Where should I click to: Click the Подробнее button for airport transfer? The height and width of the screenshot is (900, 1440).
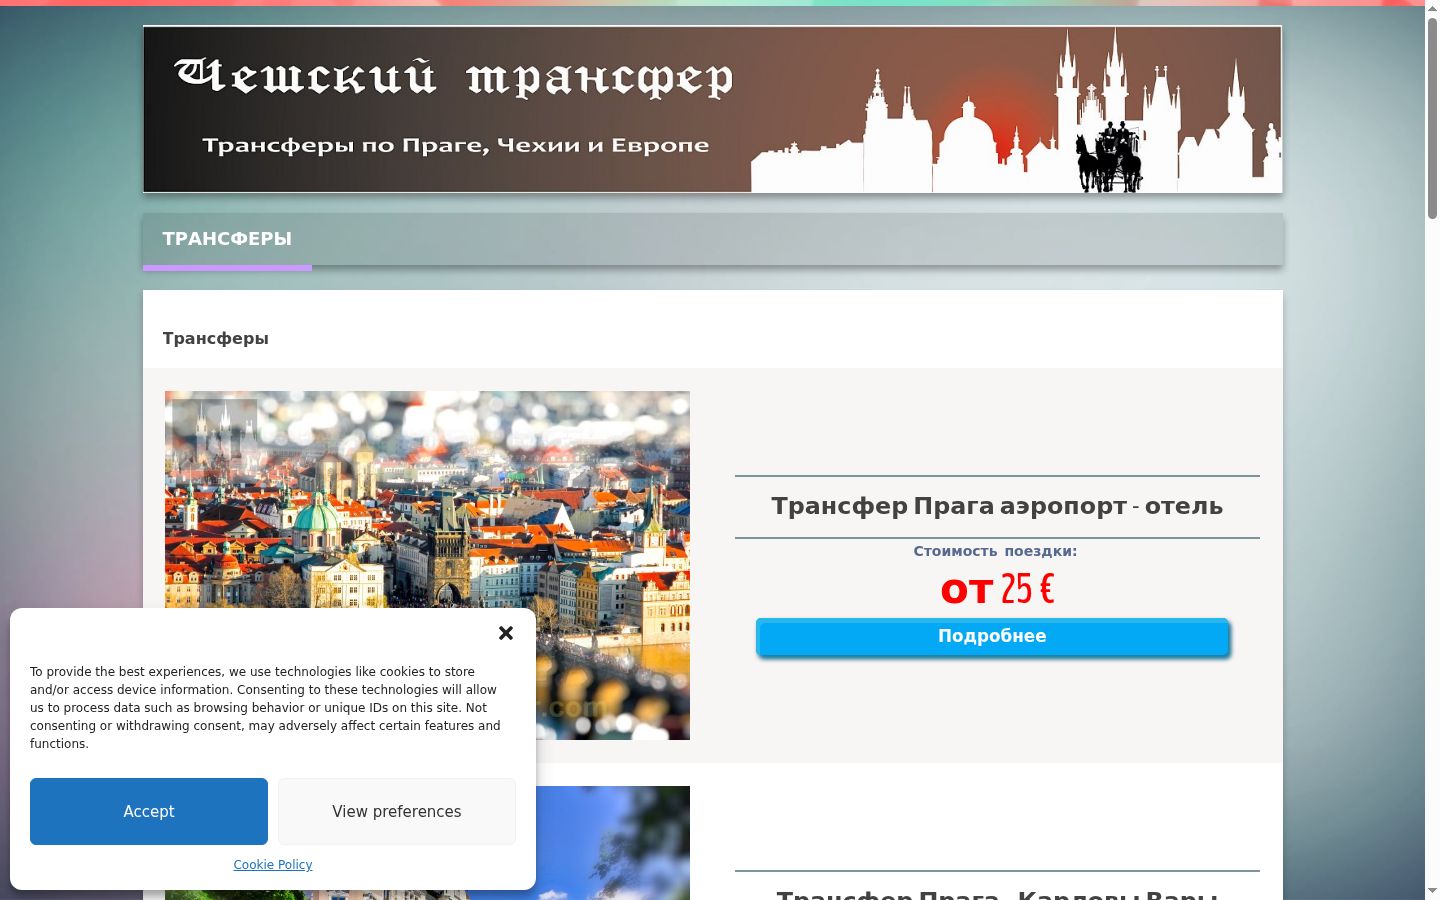click(x=992, y=637)
